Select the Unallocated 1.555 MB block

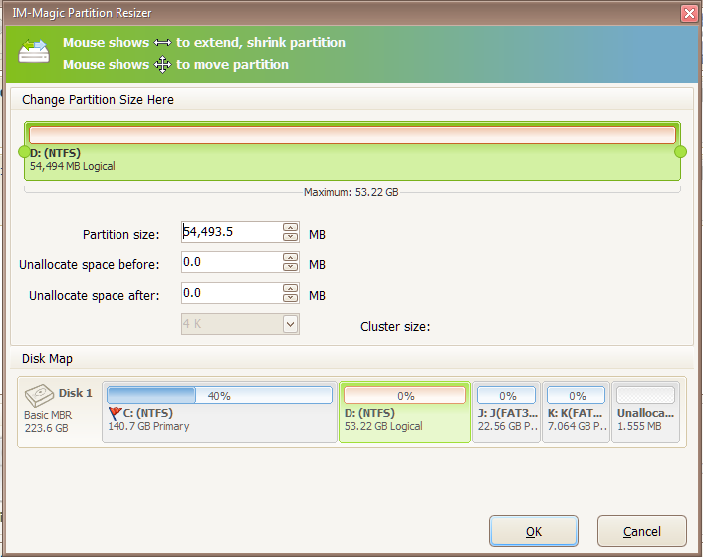click(646, 412)
